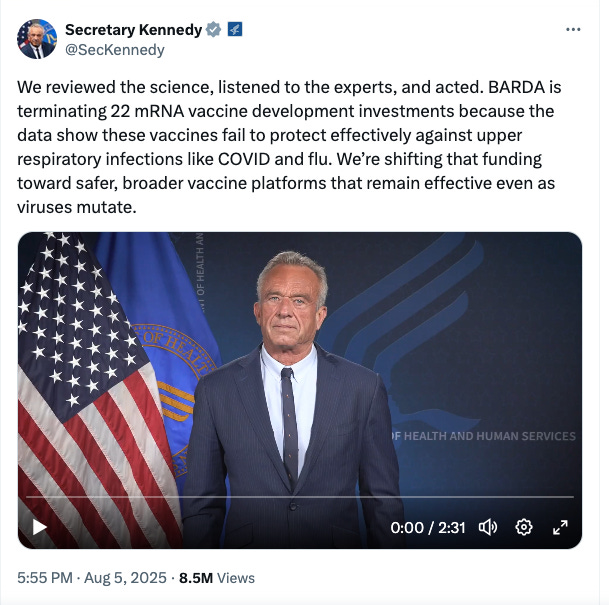
Task: Click the 5:55 PM post time
Action: click(x=45, y=577)
